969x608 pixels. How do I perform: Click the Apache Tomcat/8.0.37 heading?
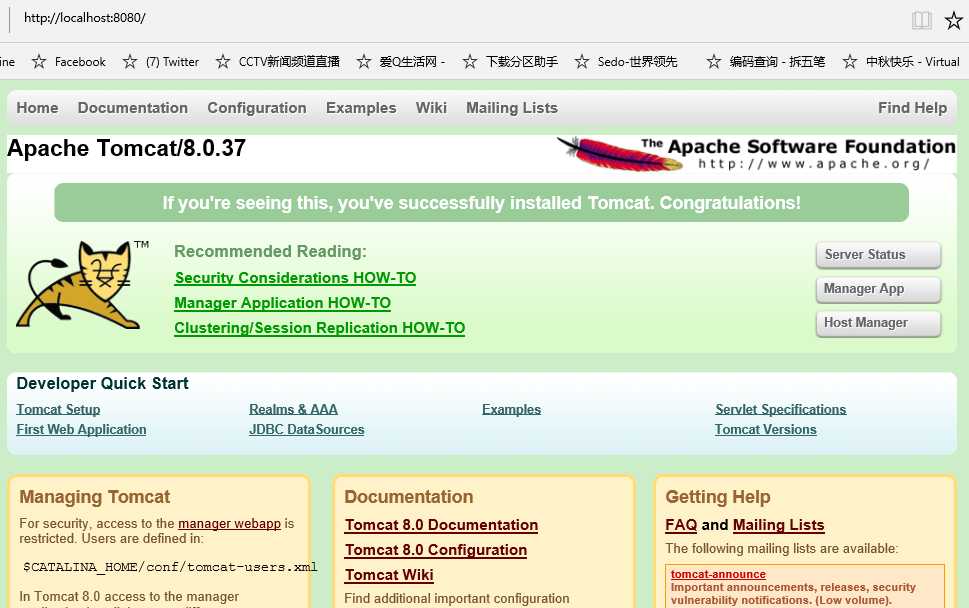click(x=126, y=148)
